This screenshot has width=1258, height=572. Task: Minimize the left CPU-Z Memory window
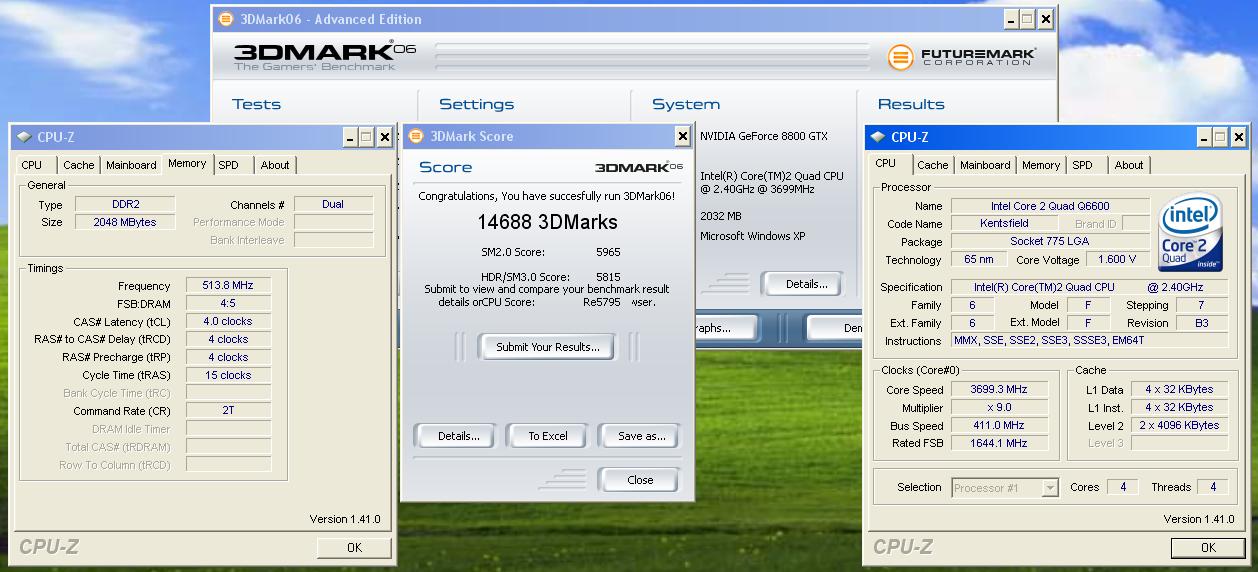[x=349, y=137]
